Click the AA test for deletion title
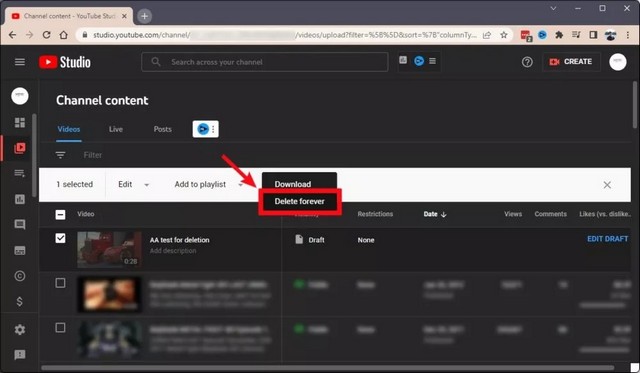The width and height of the screenshot is (640, 373). pos(180,240)
